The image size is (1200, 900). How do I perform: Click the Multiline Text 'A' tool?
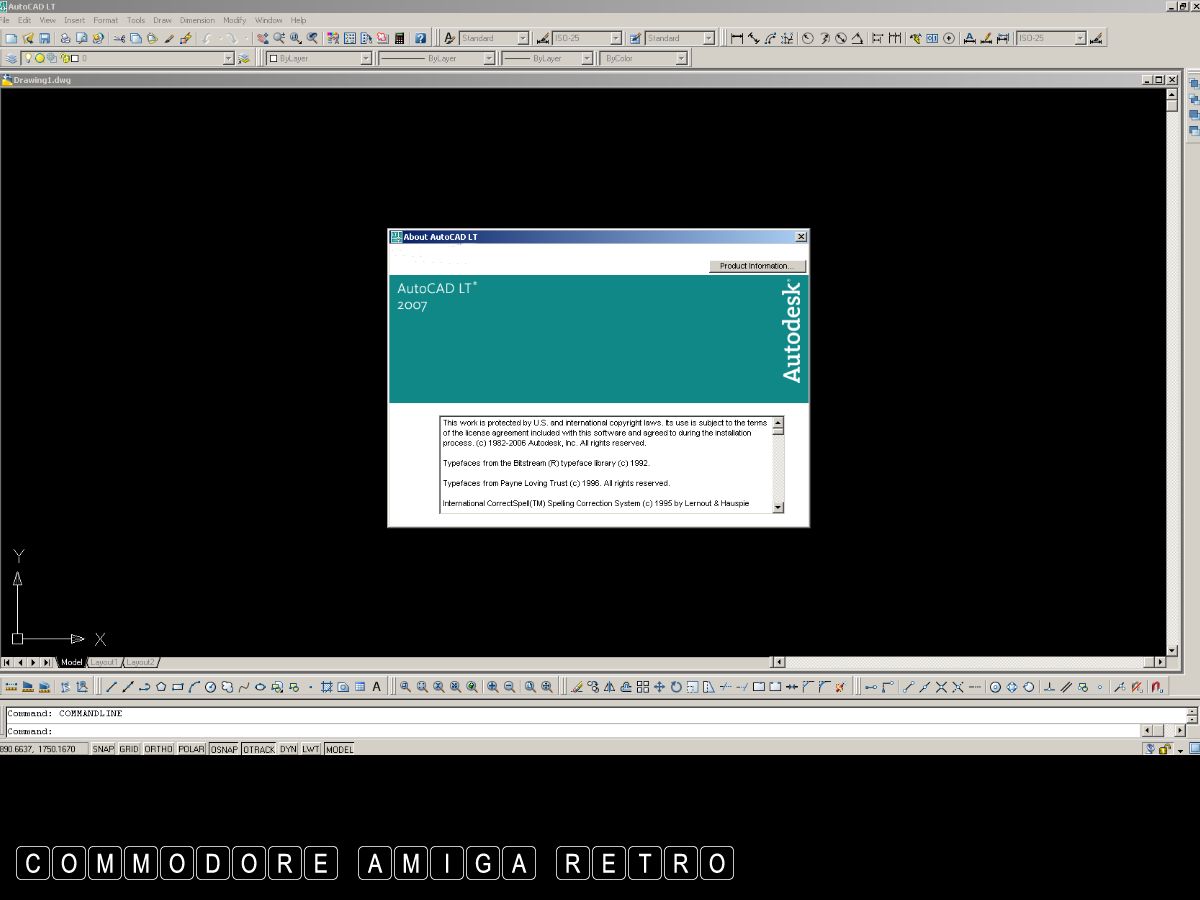(x=377, y=687)
